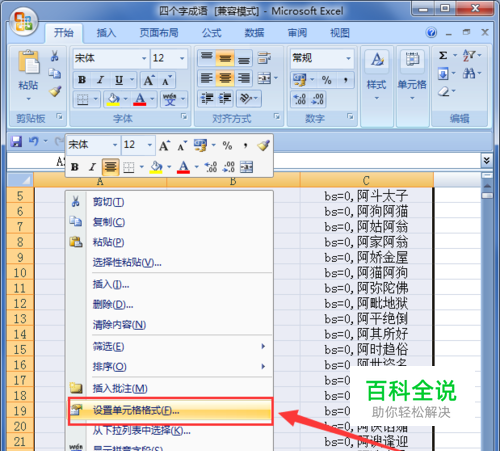This screenshot has height=451, width=500.
Task: Expand the 样式 styles dropdown
Action: [377, 98]
